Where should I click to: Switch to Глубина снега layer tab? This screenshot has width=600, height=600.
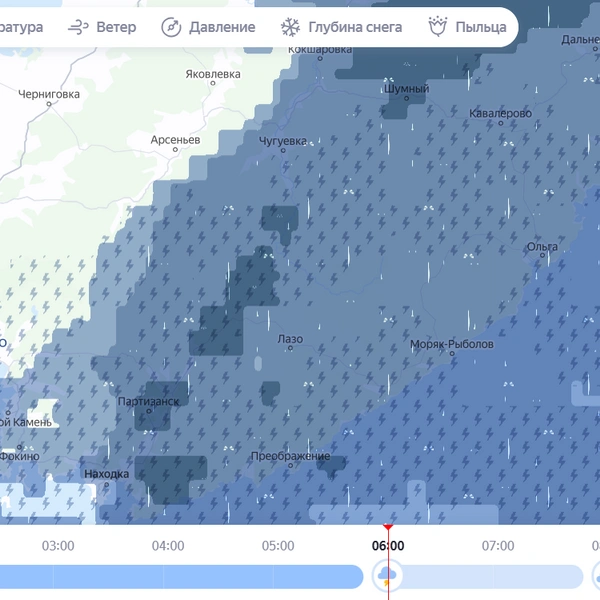341,27
